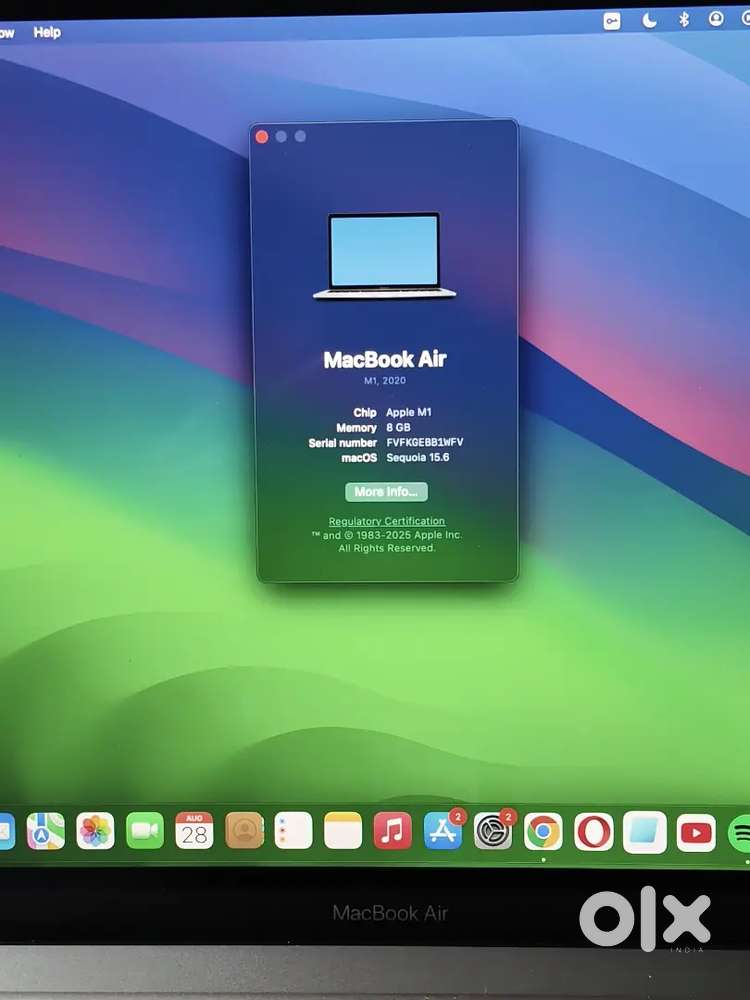The width and height of the screenshot is (750, 1000).
Task: Open the Bluetooth menu bar dropdown
Action: tap(684, 19)
